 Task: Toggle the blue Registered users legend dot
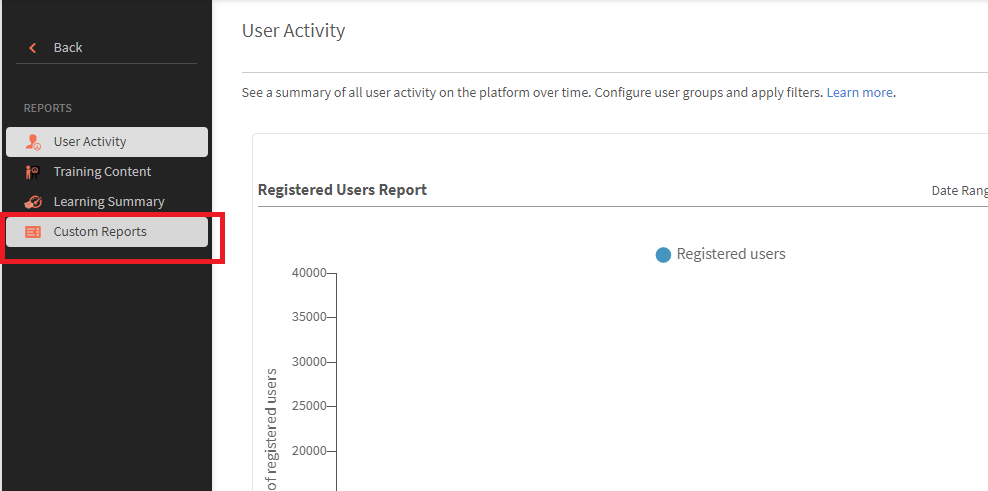point(663,255)
